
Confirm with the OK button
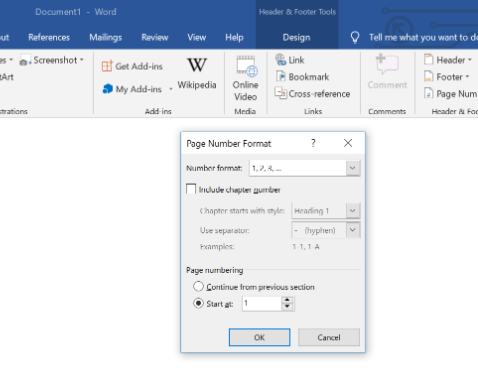click(x=259, y=337)
